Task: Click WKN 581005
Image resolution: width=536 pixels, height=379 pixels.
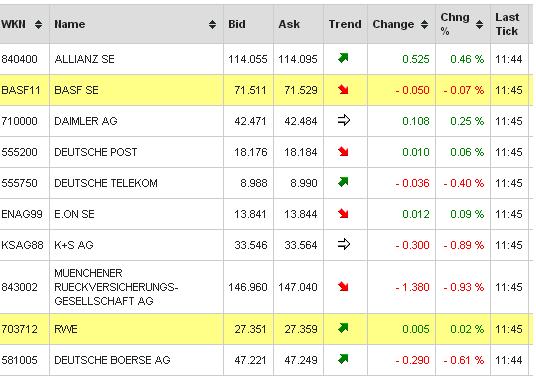Action: pyautogui.click(x=19, y=360)
